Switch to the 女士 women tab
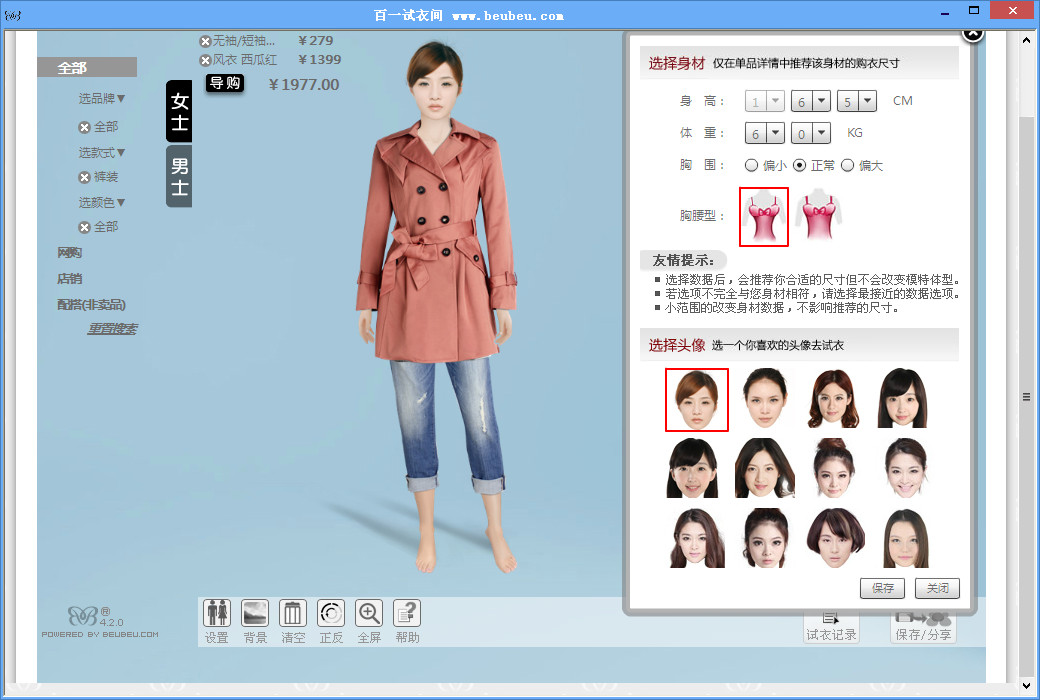Viewport: 1040px width, 700px height. [179, 111]
